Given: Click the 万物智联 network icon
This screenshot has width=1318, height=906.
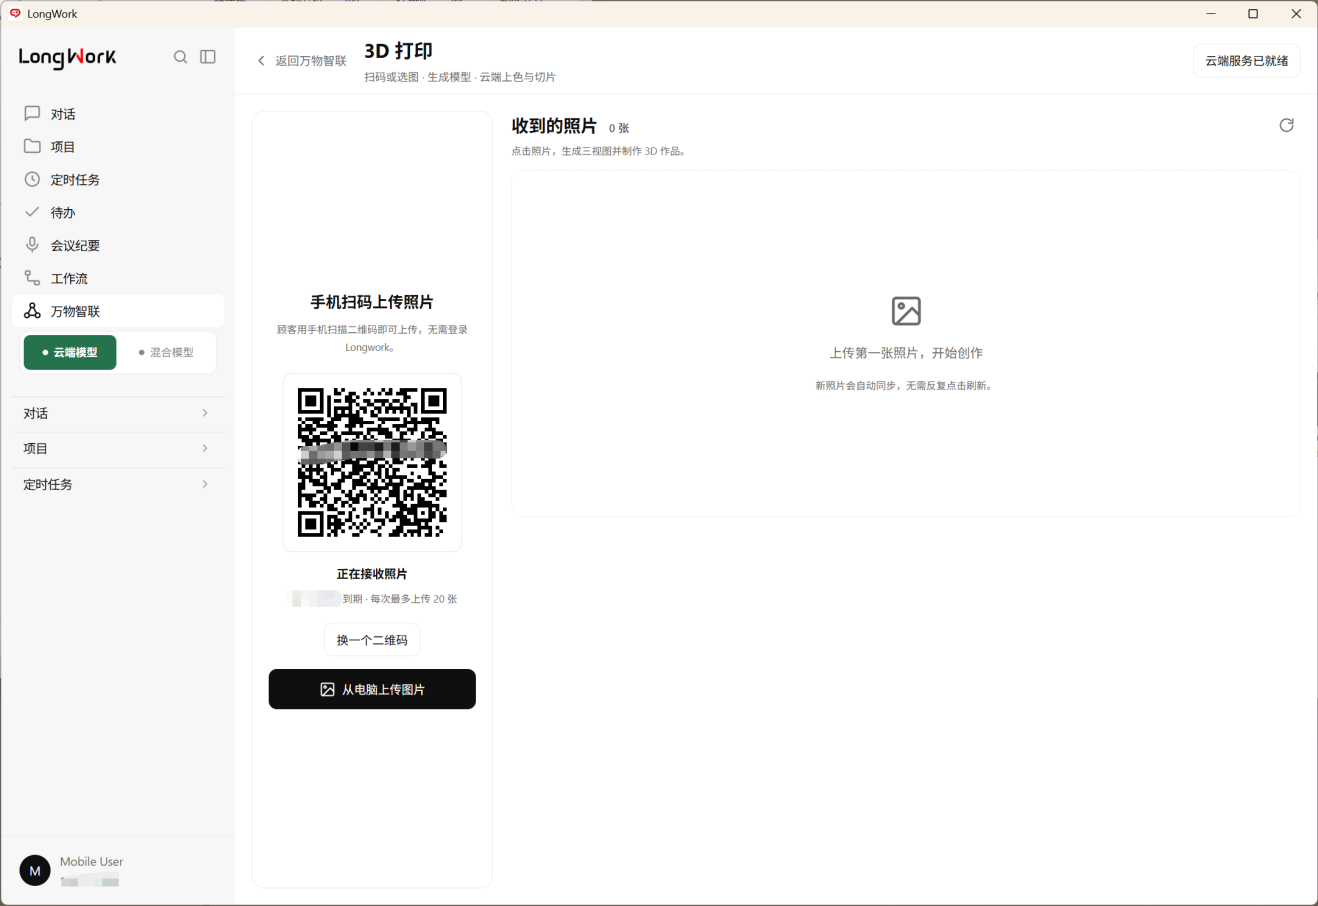Looking at the screenshot, I should point(32,311).
